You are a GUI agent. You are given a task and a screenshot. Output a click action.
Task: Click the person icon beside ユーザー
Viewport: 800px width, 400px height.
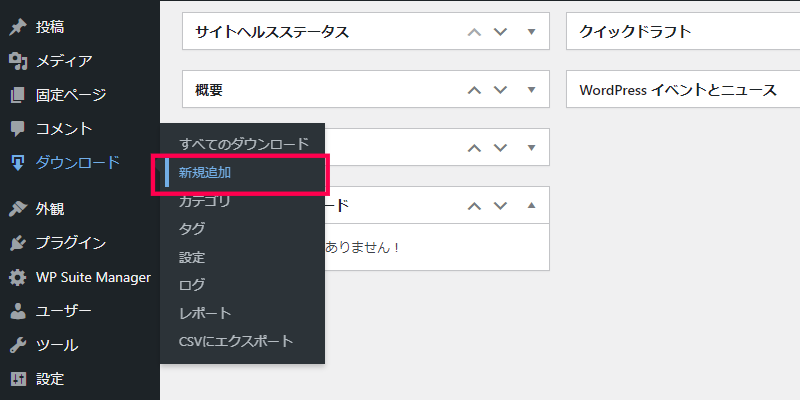coord(18,311)
